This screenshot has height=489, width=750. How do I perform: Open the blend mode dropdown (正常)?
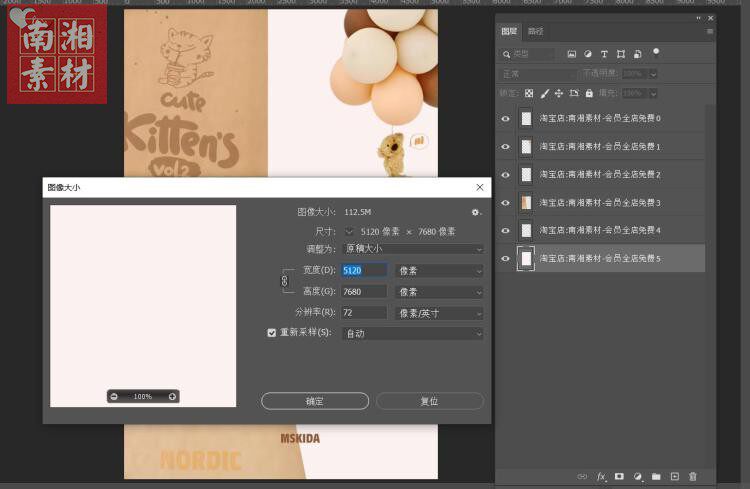coord(538,74)
